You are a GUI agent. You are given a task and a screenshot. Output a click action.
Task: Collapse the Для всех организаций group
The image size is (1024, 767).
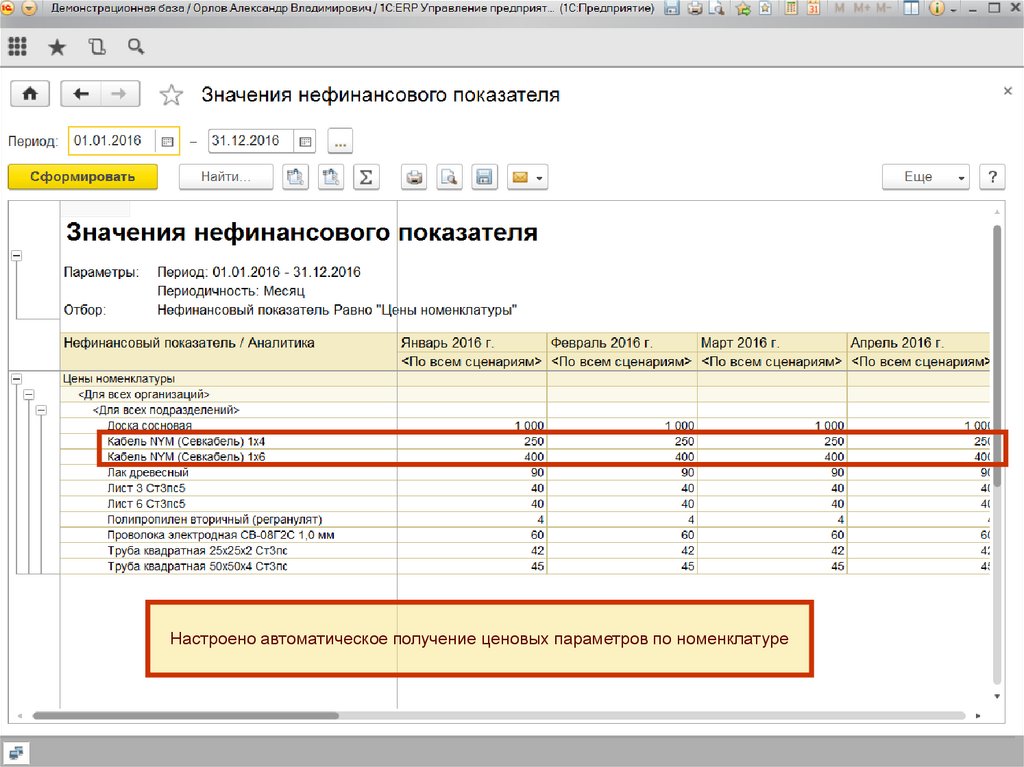click(28, 395)
